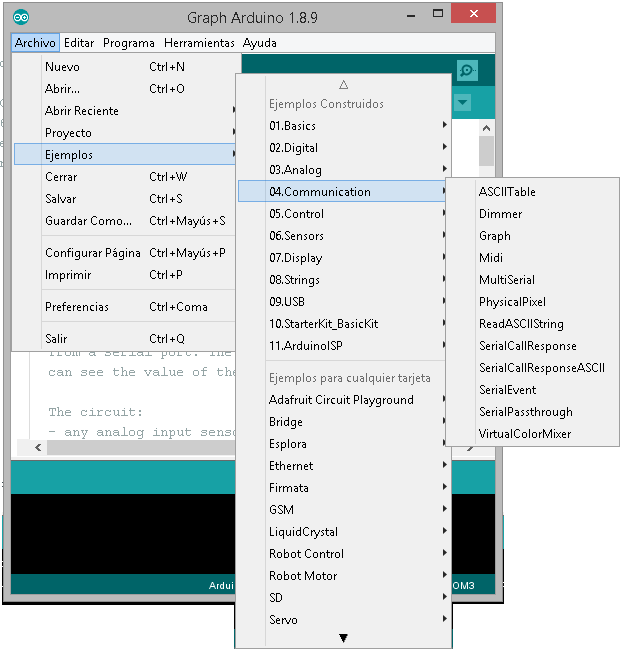This screenshot has height=653, width=624.
Task: Click the Arduino logo in the title bar
Action: (21, 17)
